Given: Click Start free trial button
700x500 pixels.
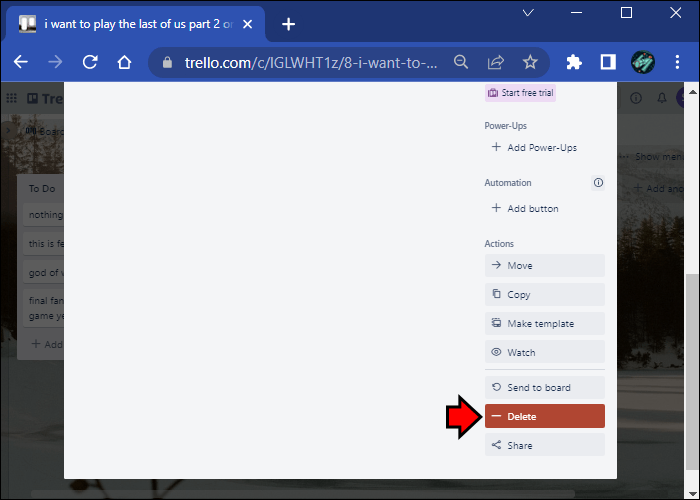Looking at the screenshot, I should [520, 93].
